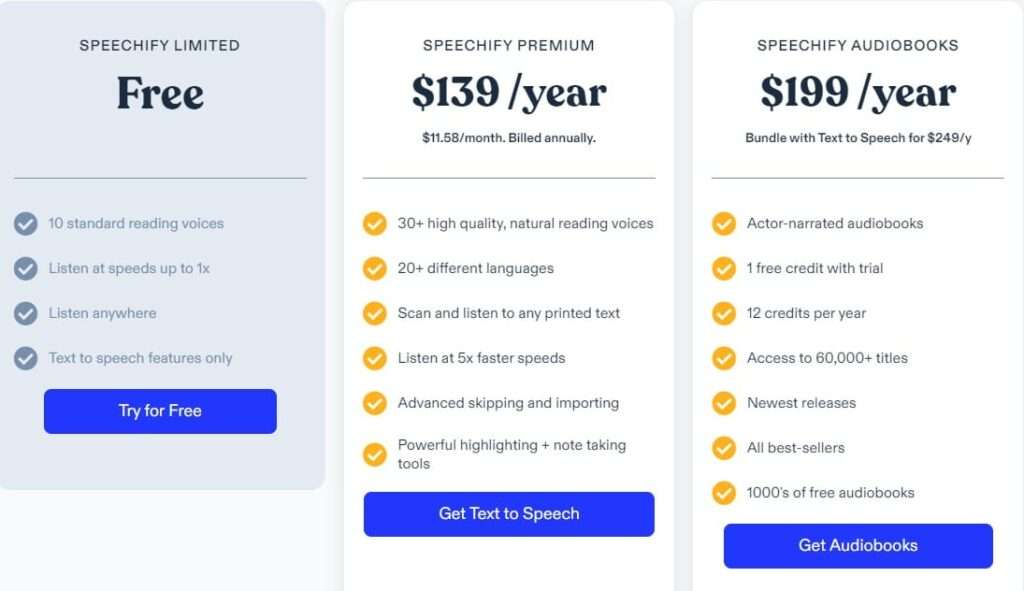
Task: Click orange checkmark beside 20+ different languages
Action: tap(375, 268)
